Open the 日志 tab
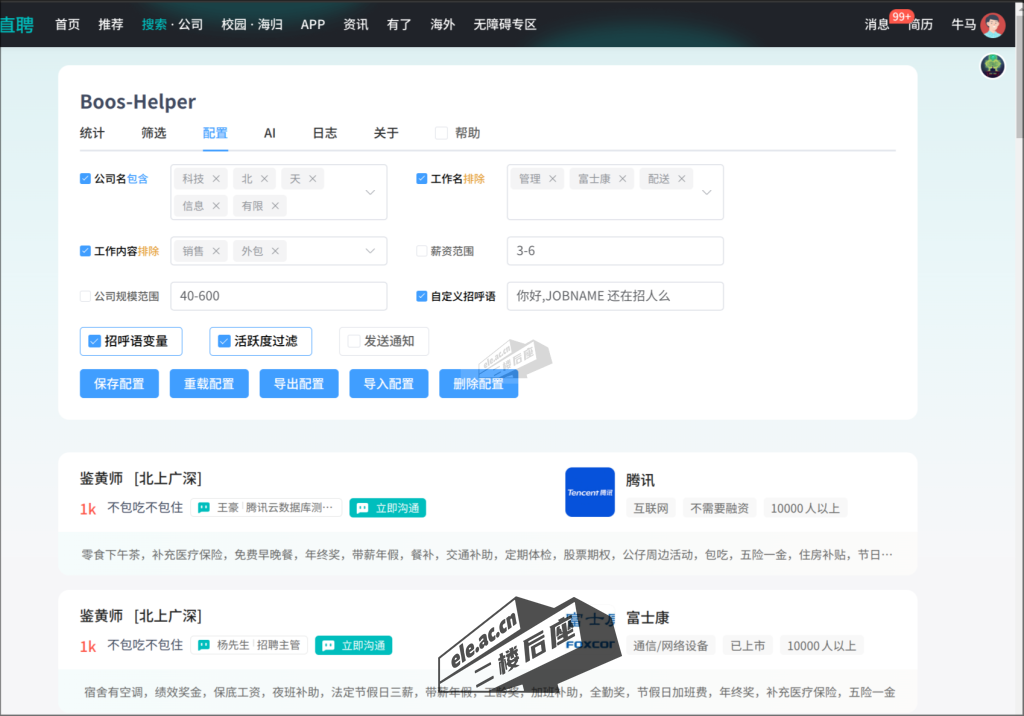Screen dimensions: 1024x716 coord(324,133)
